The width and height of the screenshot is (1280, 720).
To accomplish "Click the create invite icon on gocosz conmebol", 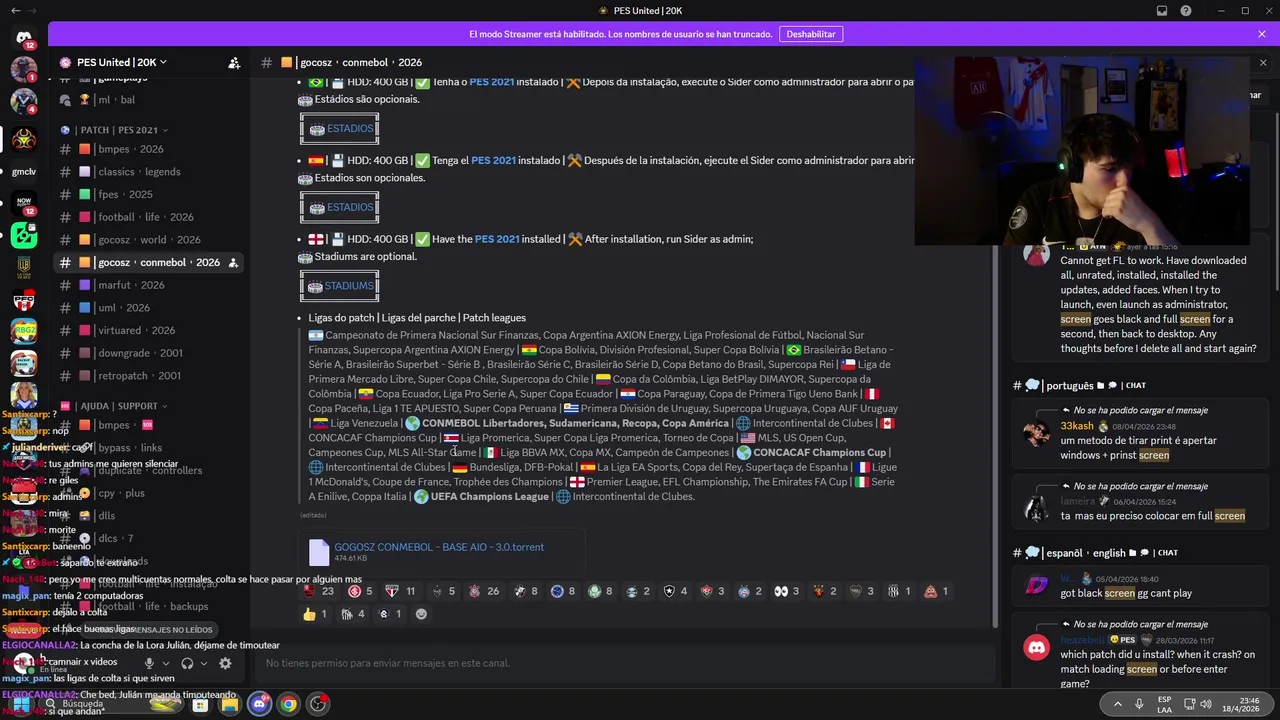I will (x=233, y=262).
